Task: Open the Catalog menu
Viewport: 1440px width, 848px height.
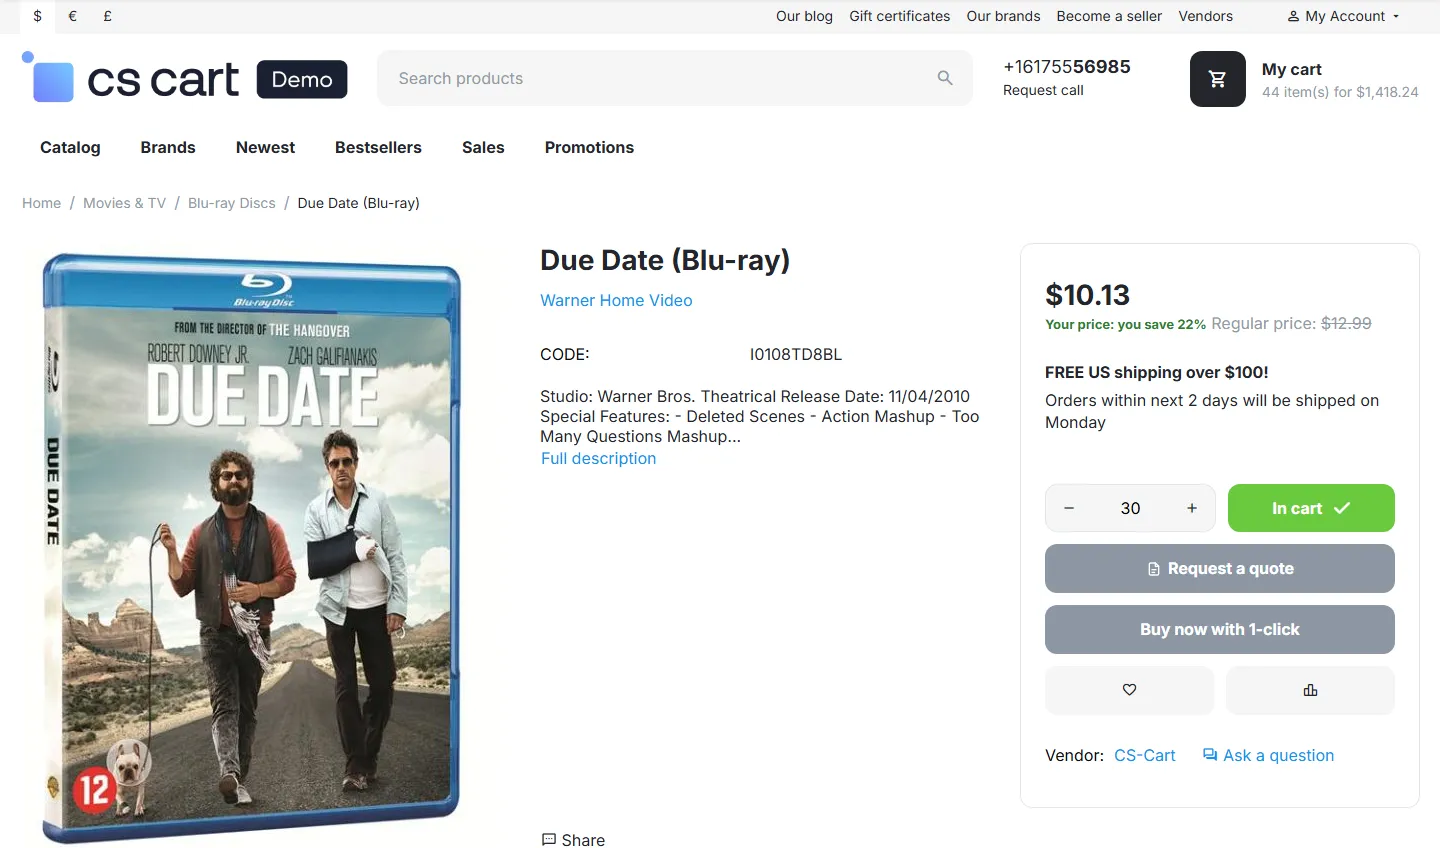Action: [x=70, y=147]
